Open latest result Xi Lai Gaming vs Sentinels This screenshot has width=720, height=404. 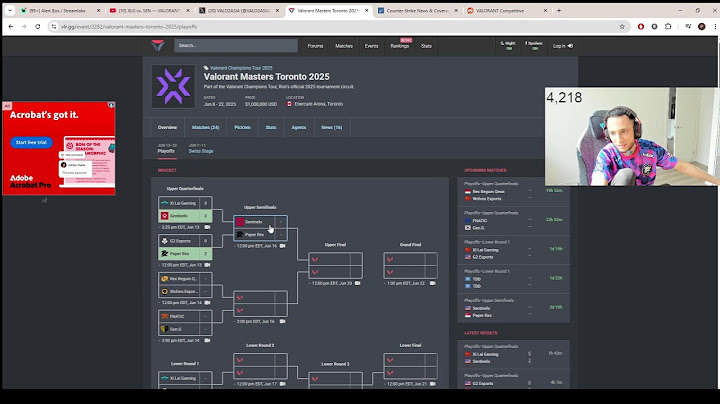tap(513, 354)
